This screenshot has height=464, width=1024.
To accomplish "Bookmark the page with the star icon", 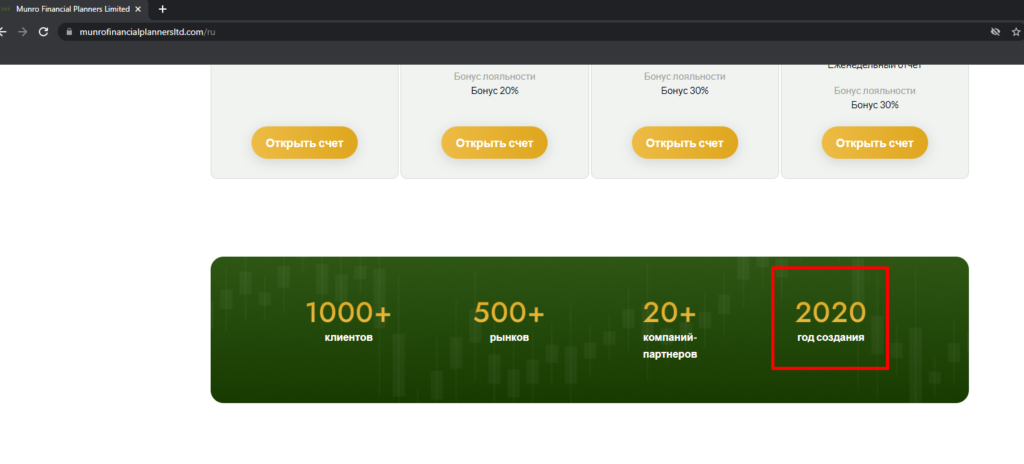I will 1016,31.
